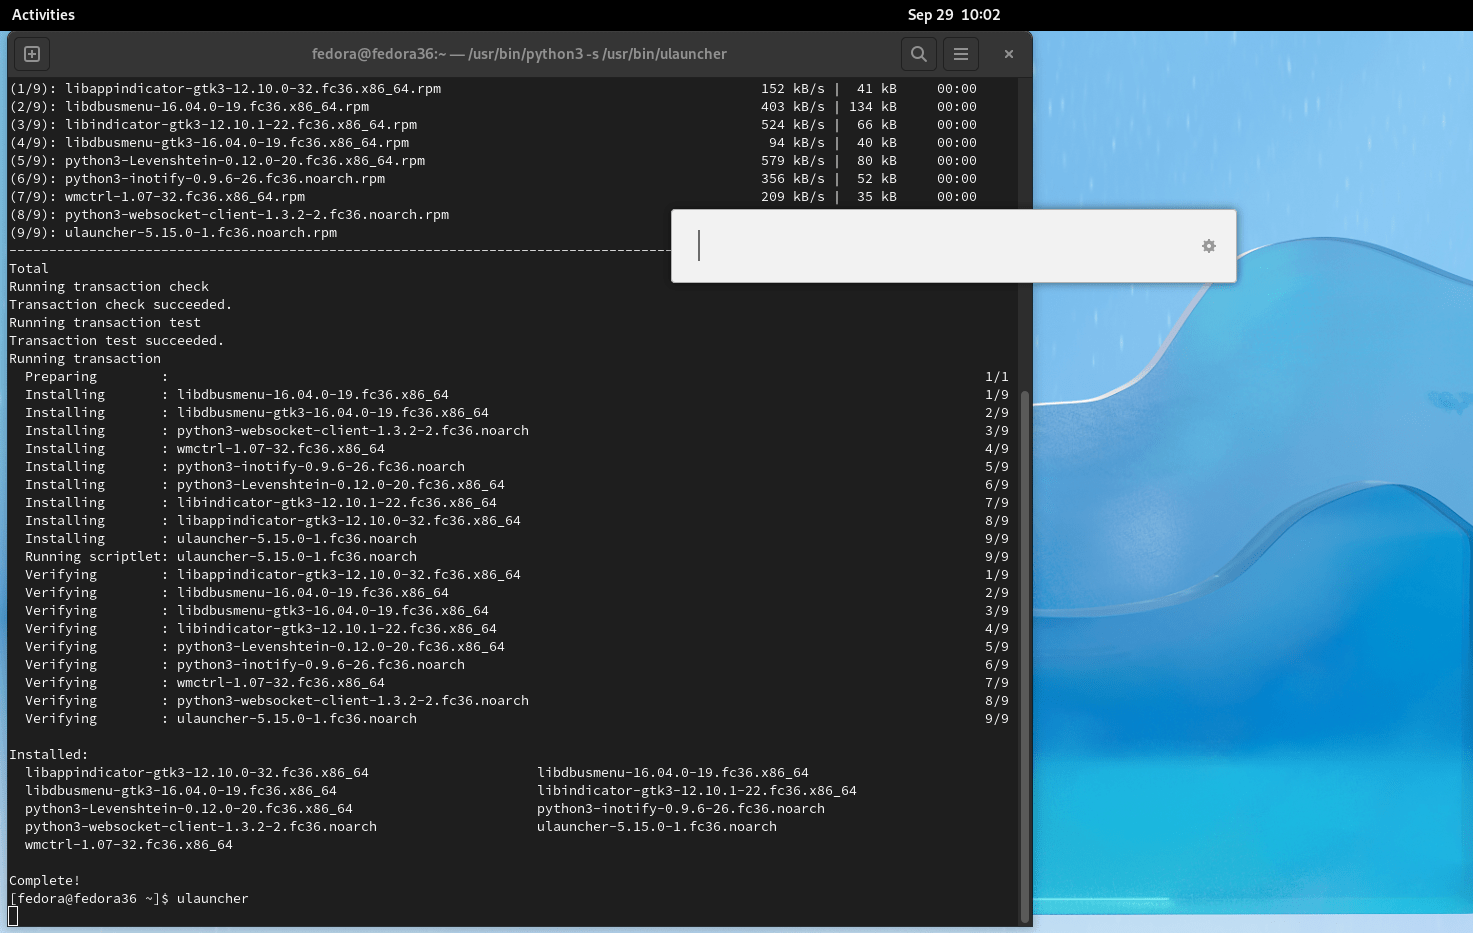Click the 'Running transaction check' line

click(109, 287)
